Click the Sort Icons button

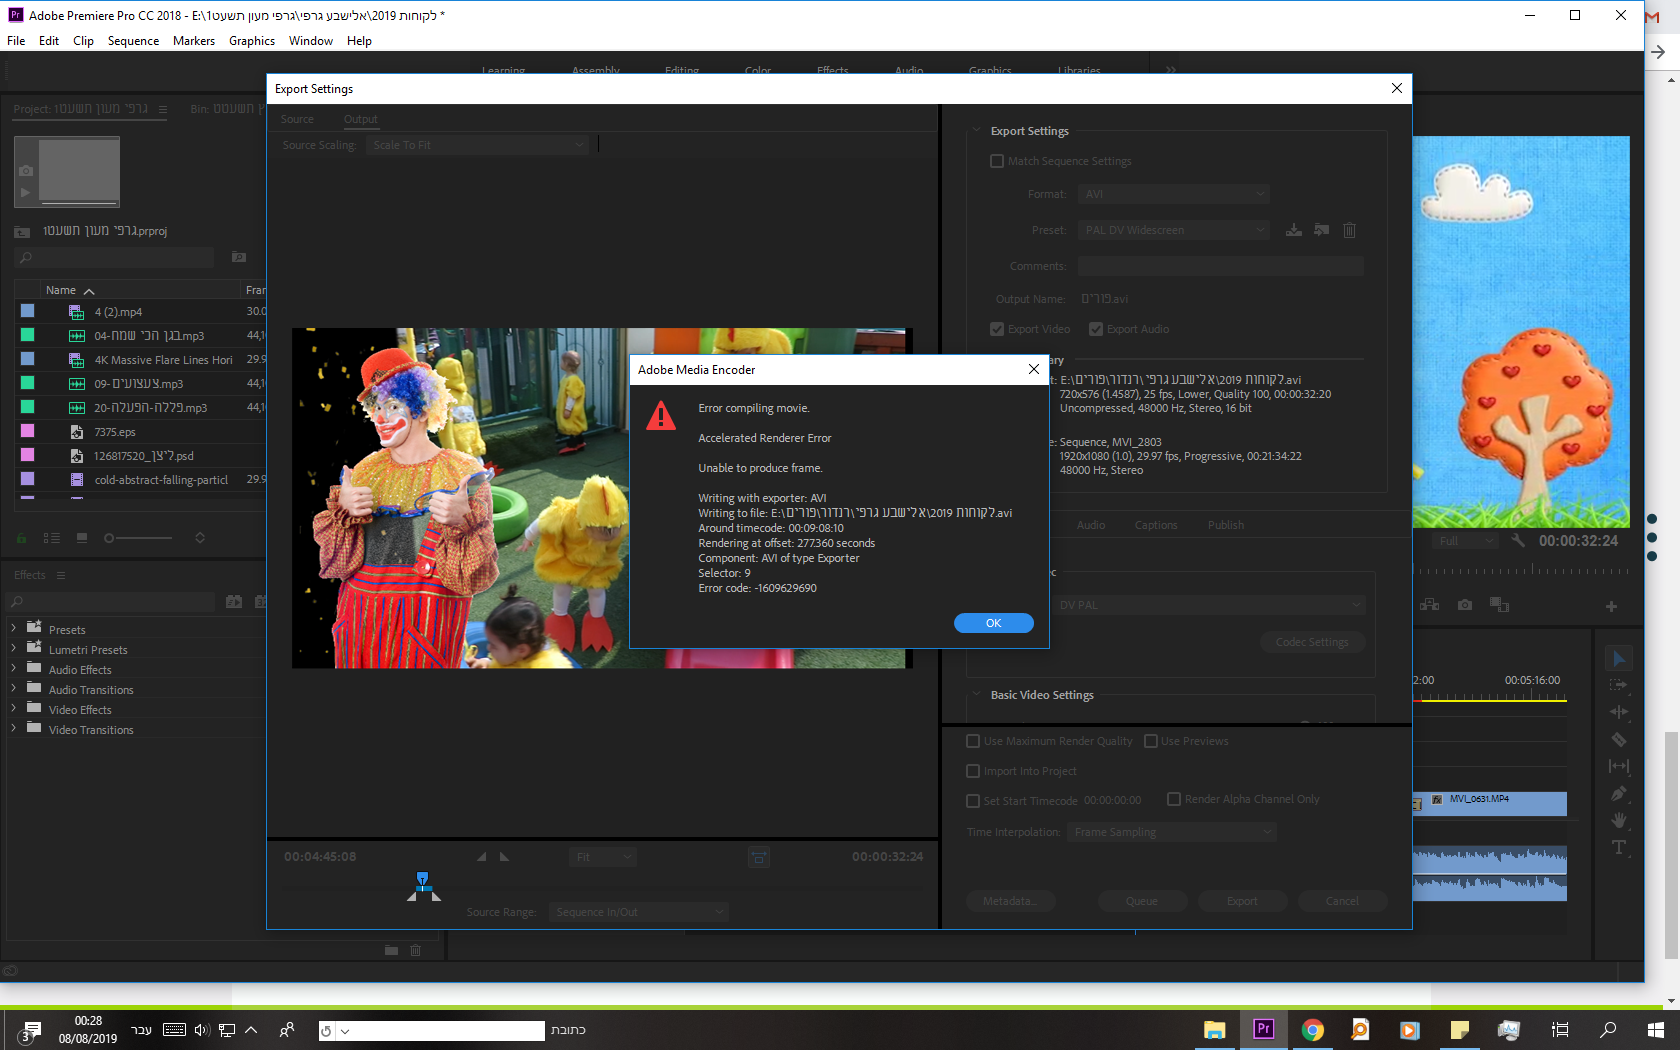tap(200, 538)
